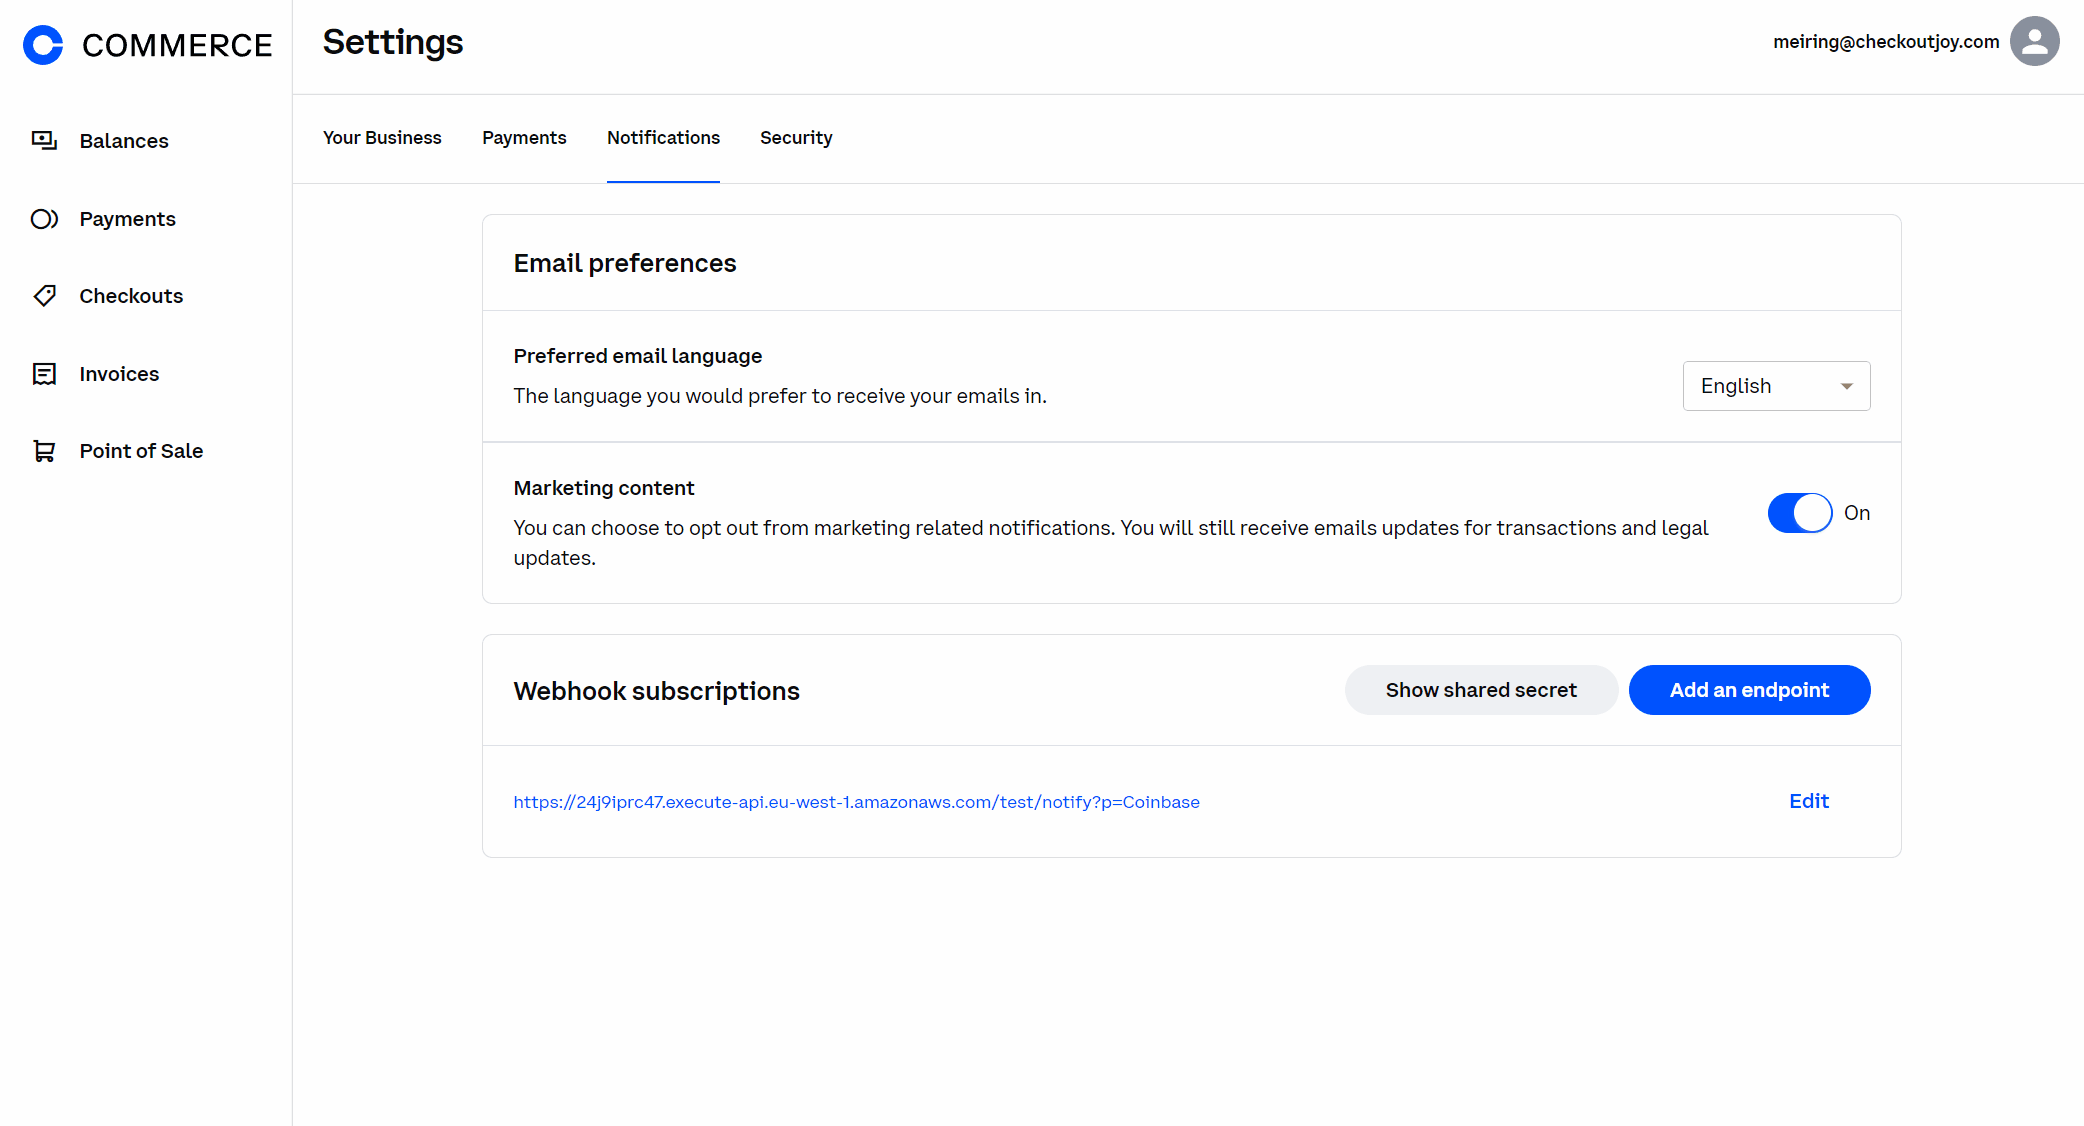Image resolution: width=2084 pixels, height=1126 pixels.
Task: Click Edit for the webhook endpoint
Action: 1809,800
